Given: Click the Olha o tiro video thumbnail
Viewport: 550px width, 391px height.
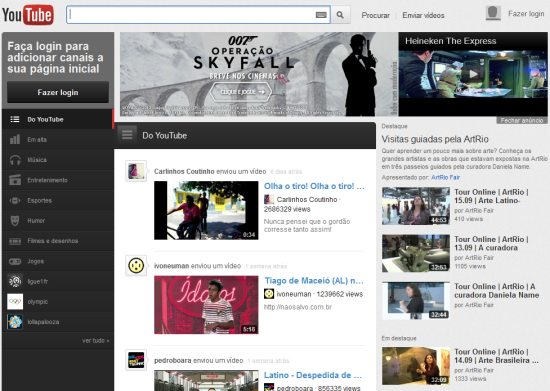Looking at the screenshot, I should point(206,210).
